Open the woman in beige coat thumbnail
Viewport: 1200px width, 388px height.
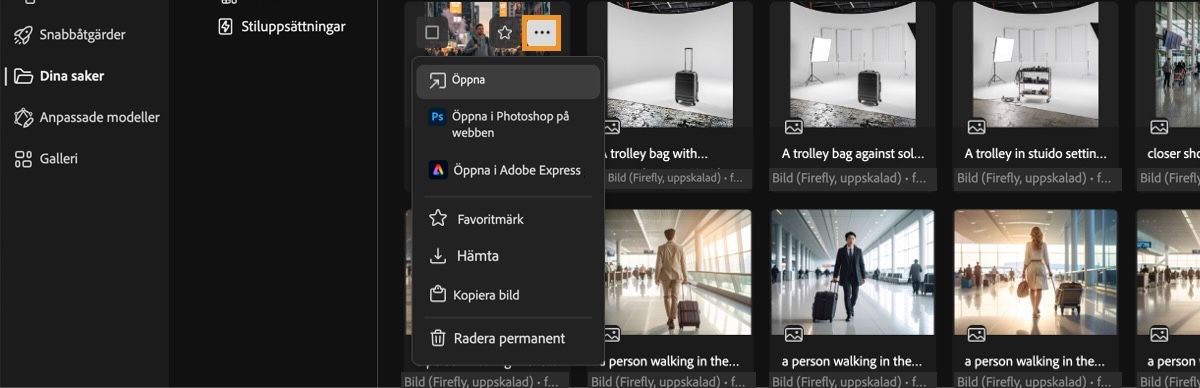1035,272
